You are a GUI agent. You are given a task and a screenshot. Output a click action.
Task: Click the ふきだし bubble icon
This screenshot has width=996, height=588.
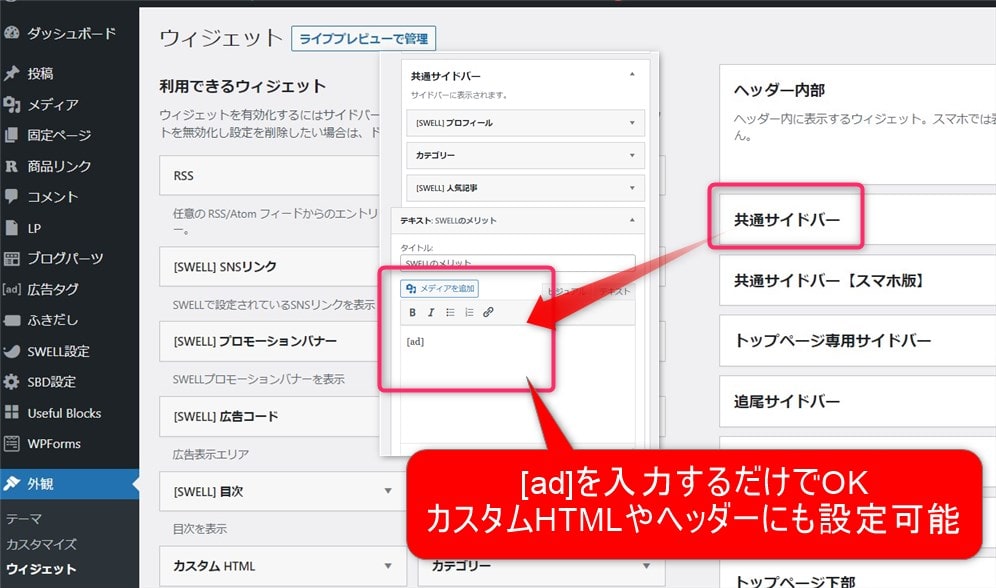(x=11, y=320)
